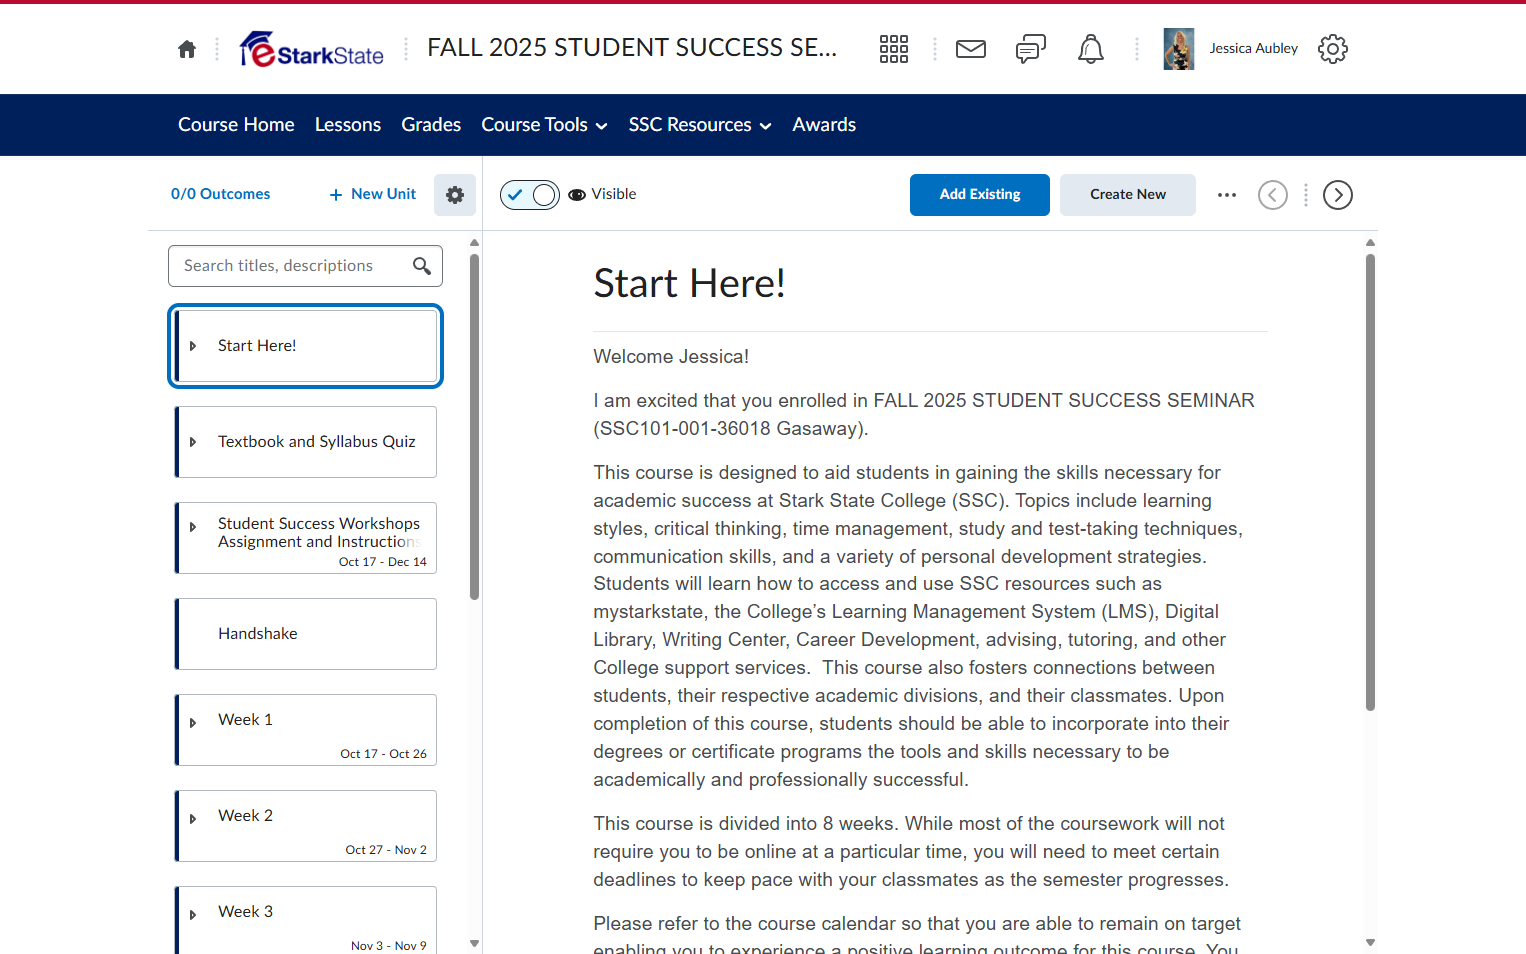Open the message alerts envelope icon
The width and height of the screenshot is (1526, 954).
971,49
